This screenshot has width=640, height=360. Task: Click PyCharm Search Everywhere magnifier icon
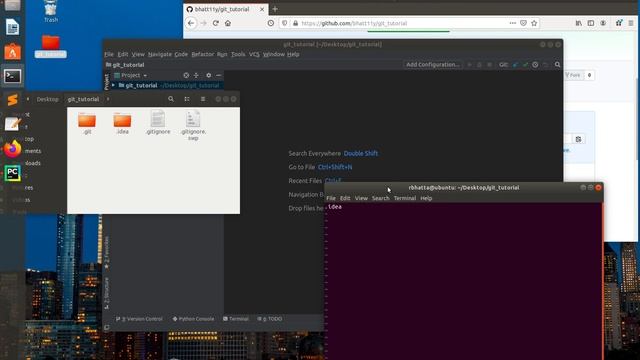pyautogui.click(x=557, y=64)
